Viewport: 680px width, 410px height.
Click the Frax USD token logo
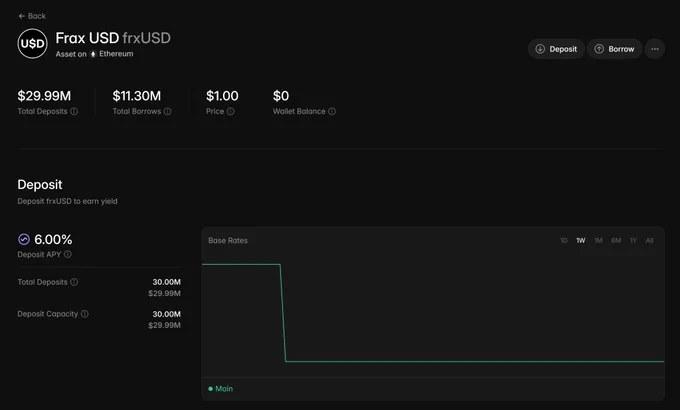click(33, 43)
